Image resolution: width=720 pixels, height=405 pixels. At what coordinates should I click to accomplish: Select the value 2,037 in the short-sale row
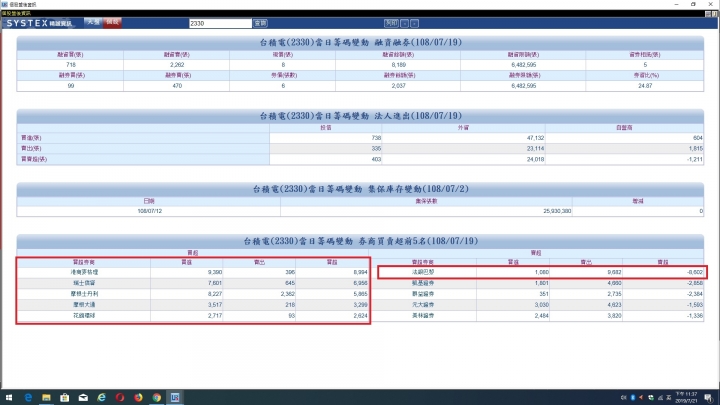tap(399, 86)
